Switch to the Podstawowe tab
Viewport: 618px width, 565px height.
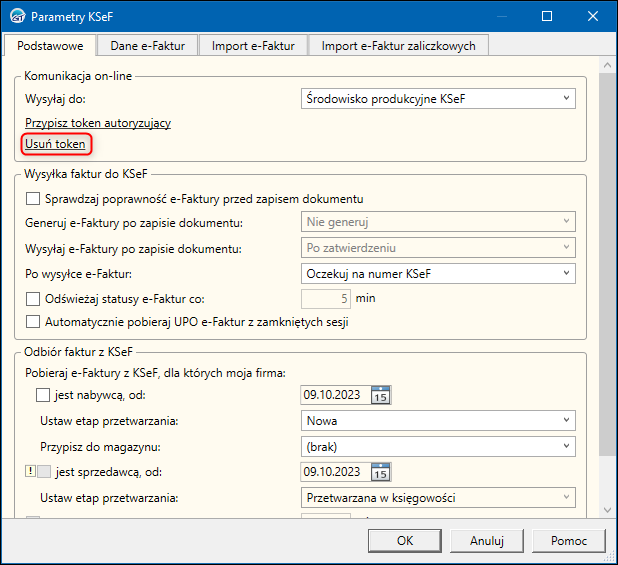(x=50, y=46)
